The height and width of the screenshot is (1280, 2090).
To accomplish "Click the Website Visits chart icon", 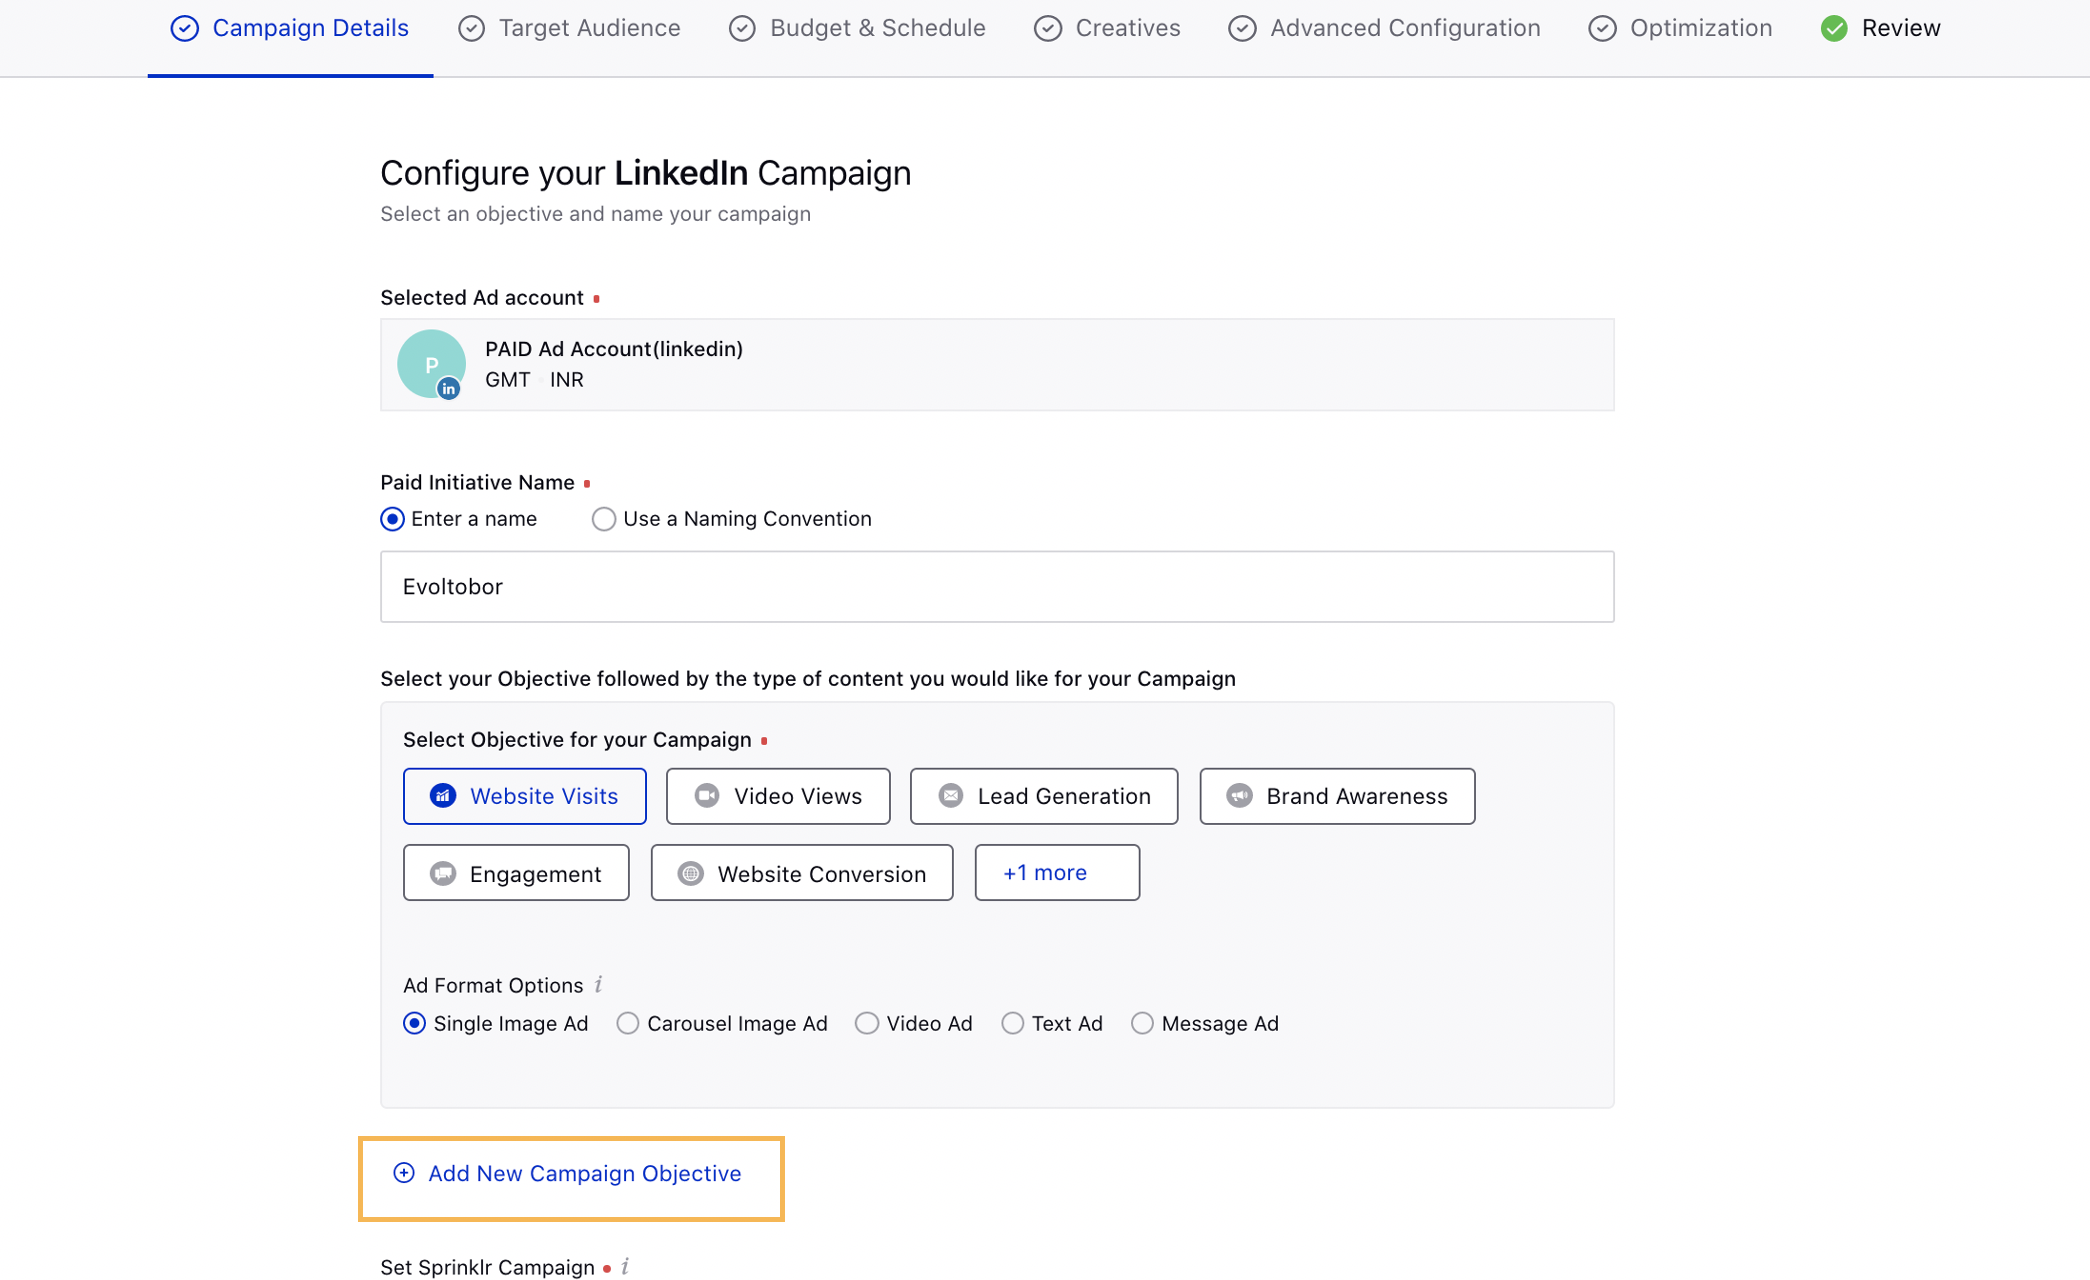I will pos(443,796).
